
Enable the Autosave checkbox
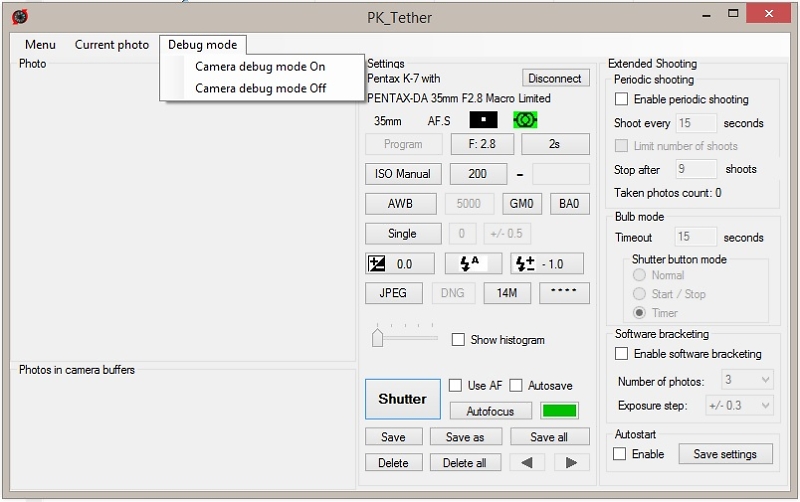coord(516,386)
